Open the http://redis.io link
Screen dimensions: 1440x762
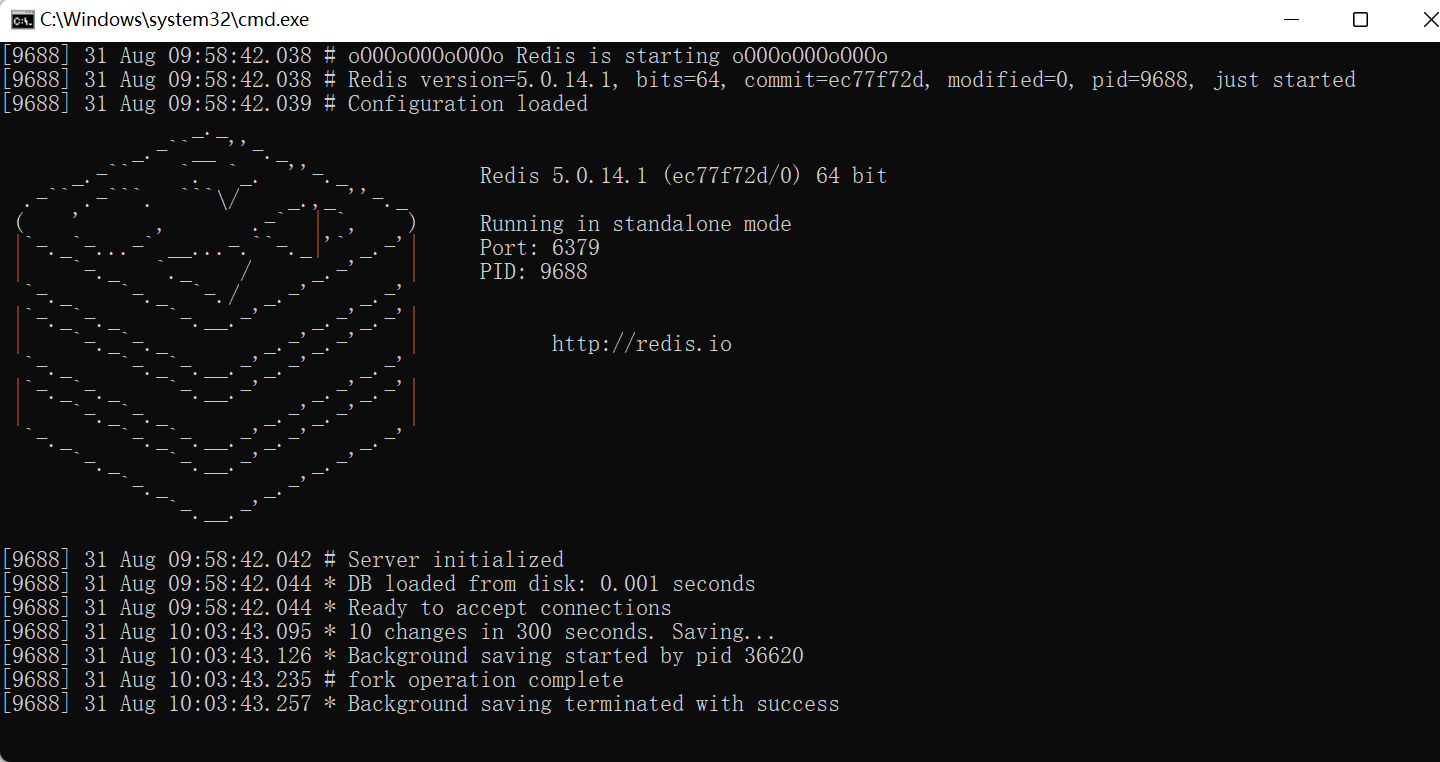641,343
